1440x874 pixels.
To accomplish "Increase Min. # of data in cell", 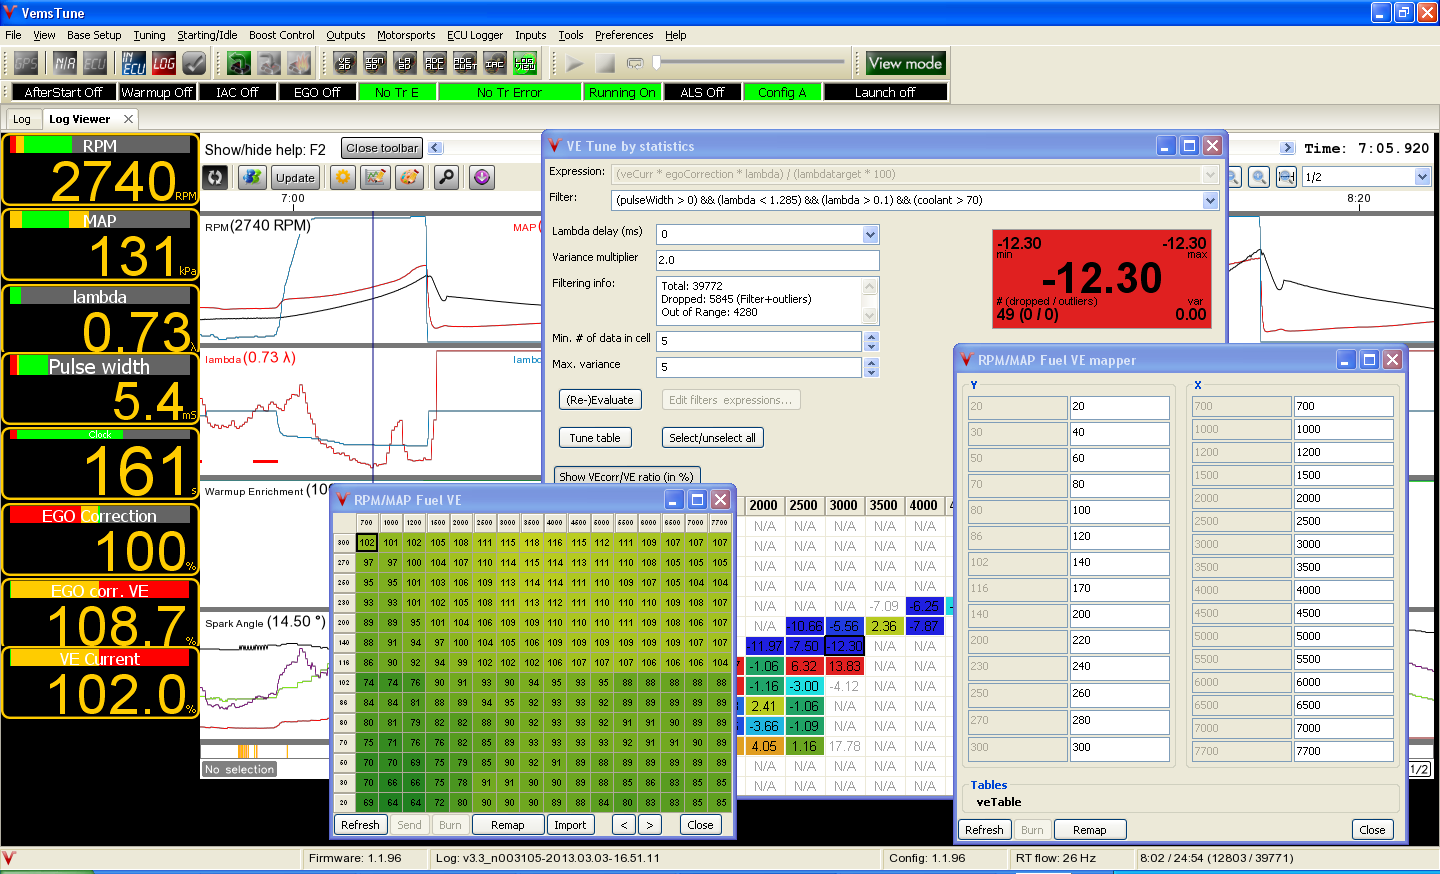I will pos(871,336).
